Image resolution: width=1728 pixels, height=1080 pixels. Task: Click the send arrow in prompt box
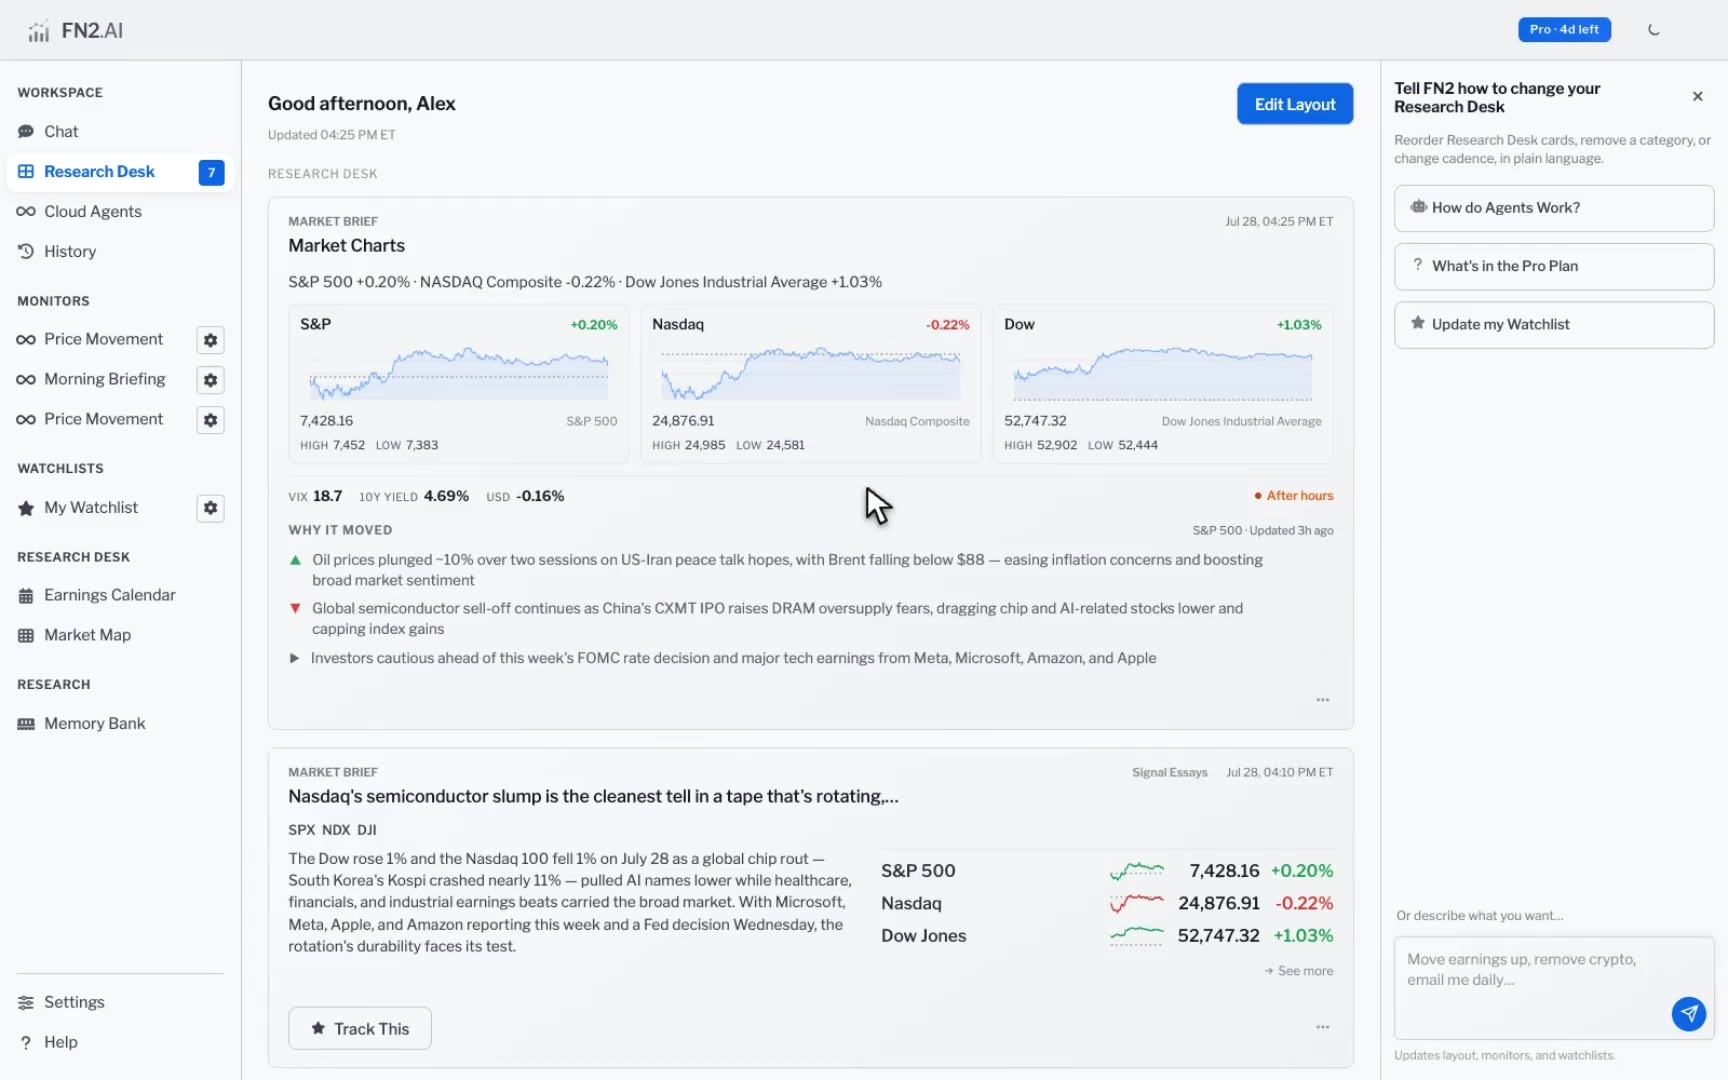click(1688, 1014)
